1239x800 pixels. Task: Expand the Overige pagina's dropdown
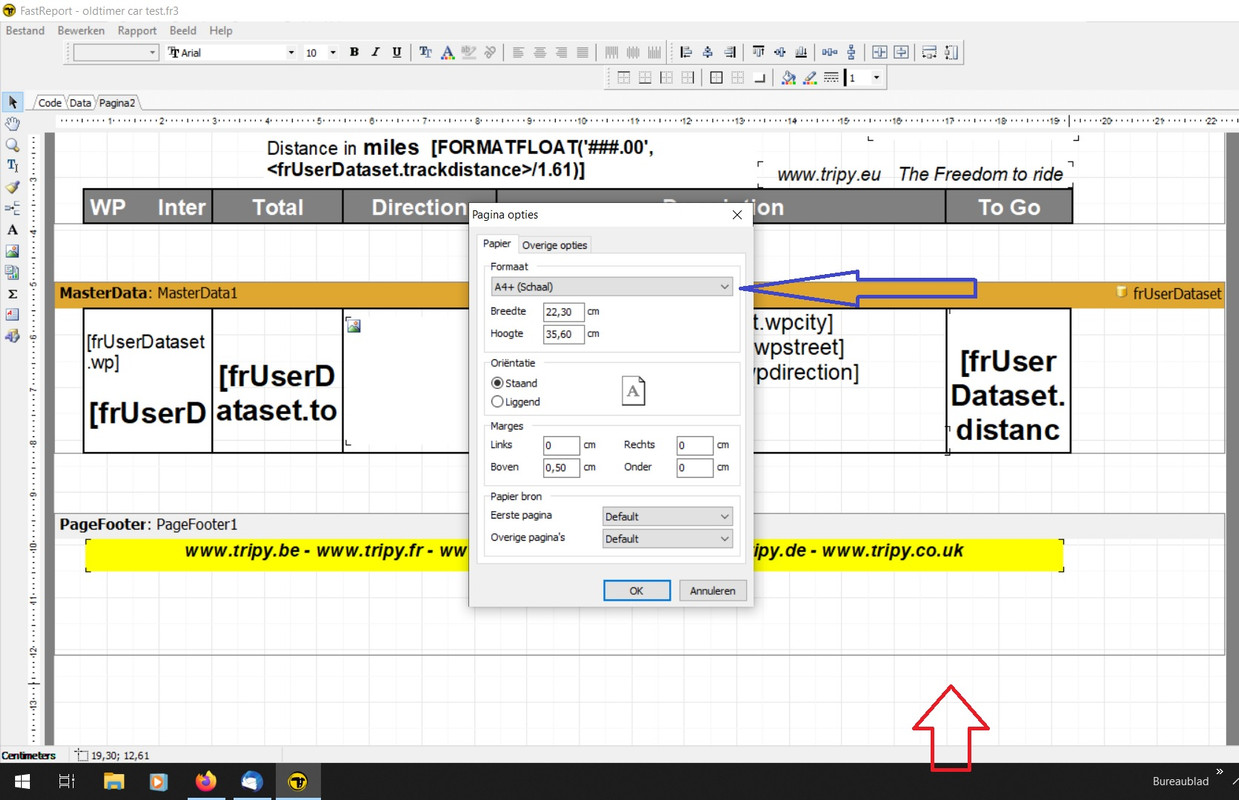click(x=667, y=539)
